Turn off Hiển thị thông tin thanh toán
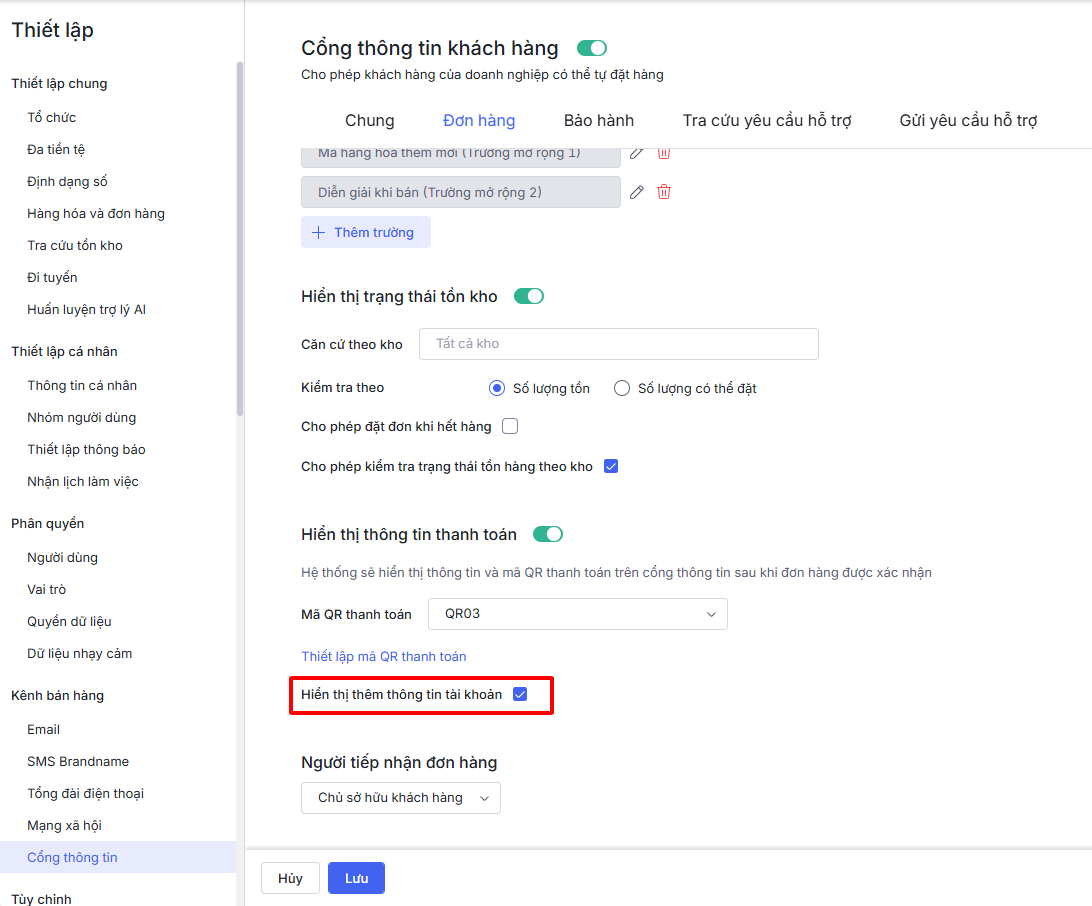Viewport: 1092px width, 906px height. [x=548, y=534]
